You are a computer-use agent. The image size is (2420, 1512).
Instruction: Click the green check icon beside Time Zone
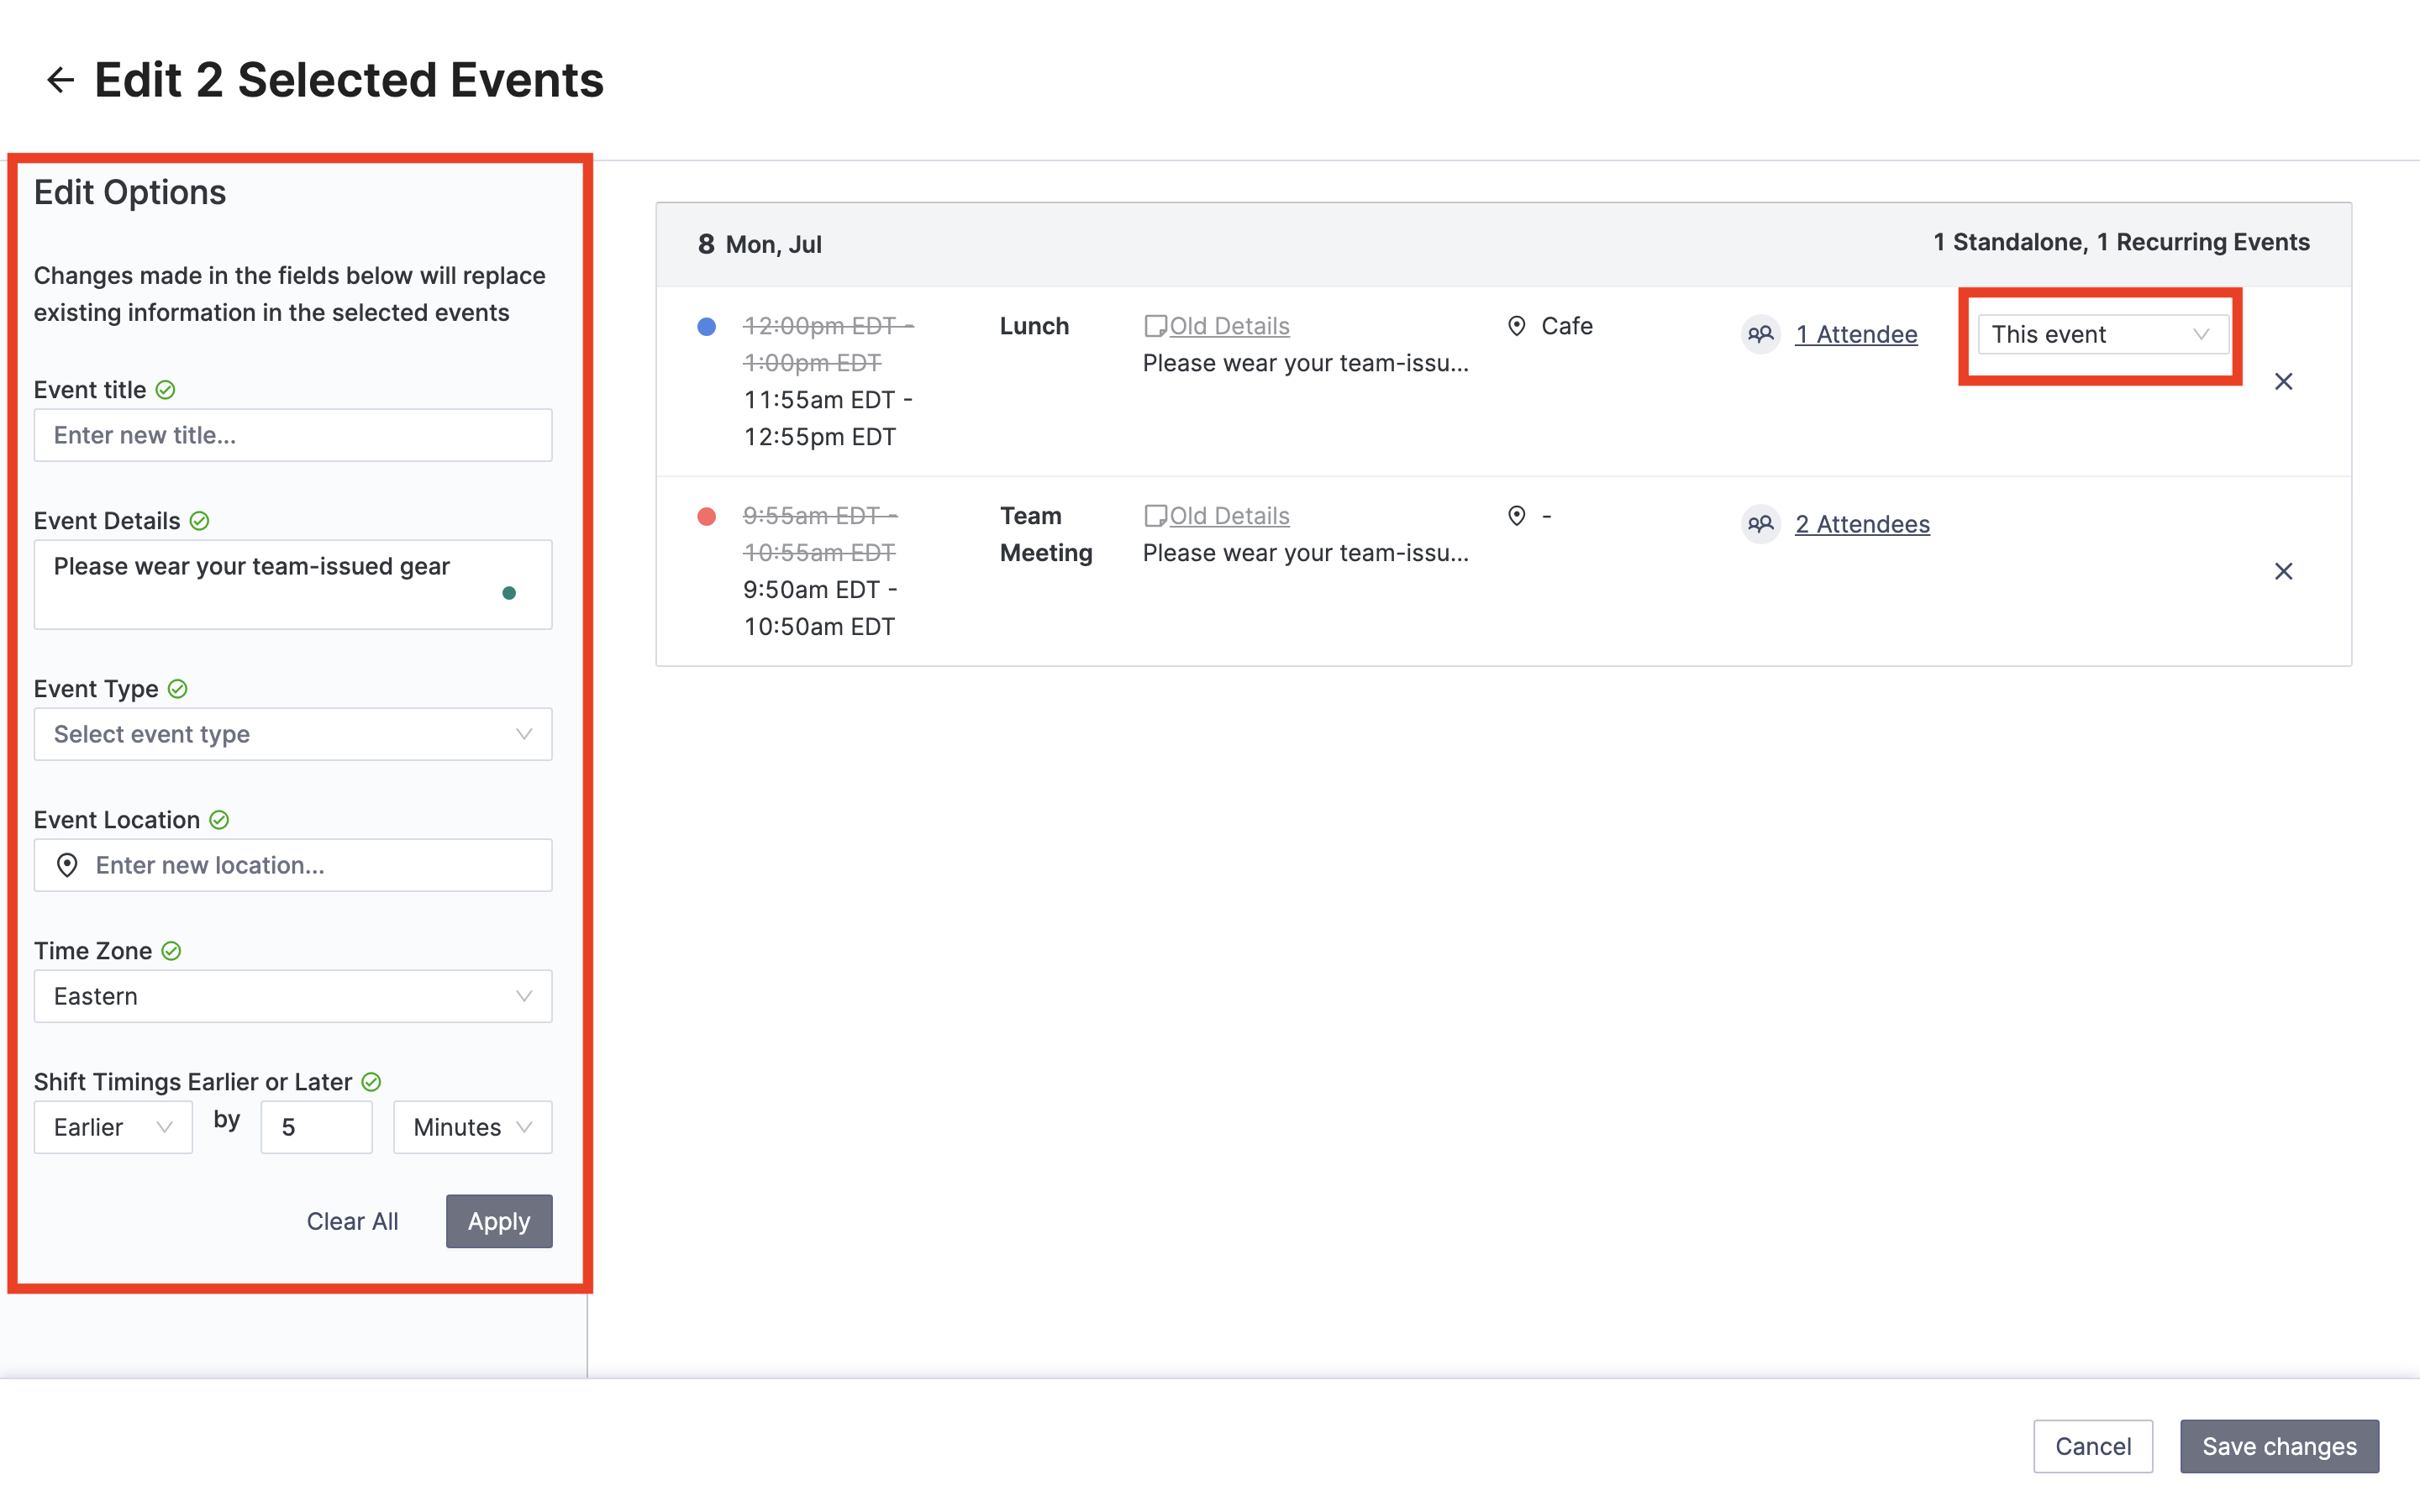172,951
